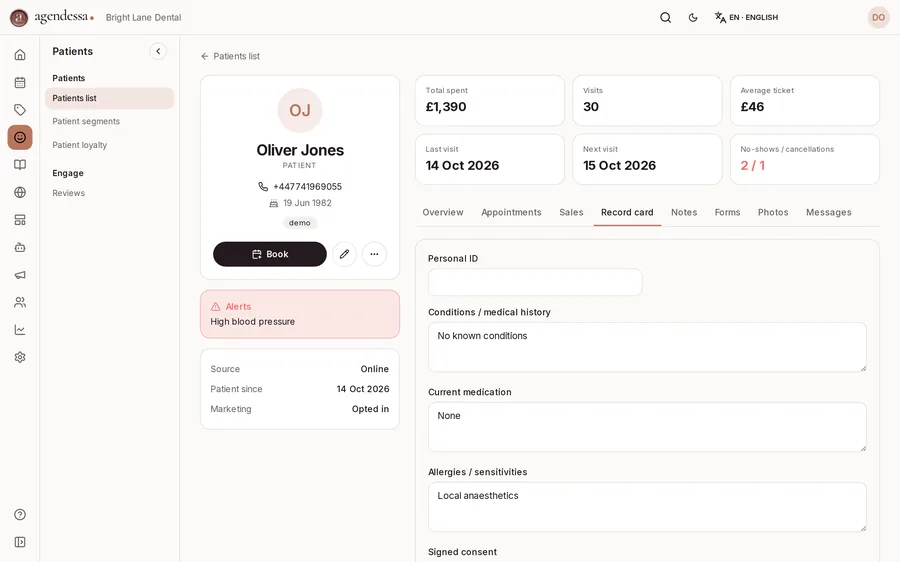Click the Allergies / sensitivities textarea
The width and height of the screenshot is (900, 562).
click(x=647, y=506)
